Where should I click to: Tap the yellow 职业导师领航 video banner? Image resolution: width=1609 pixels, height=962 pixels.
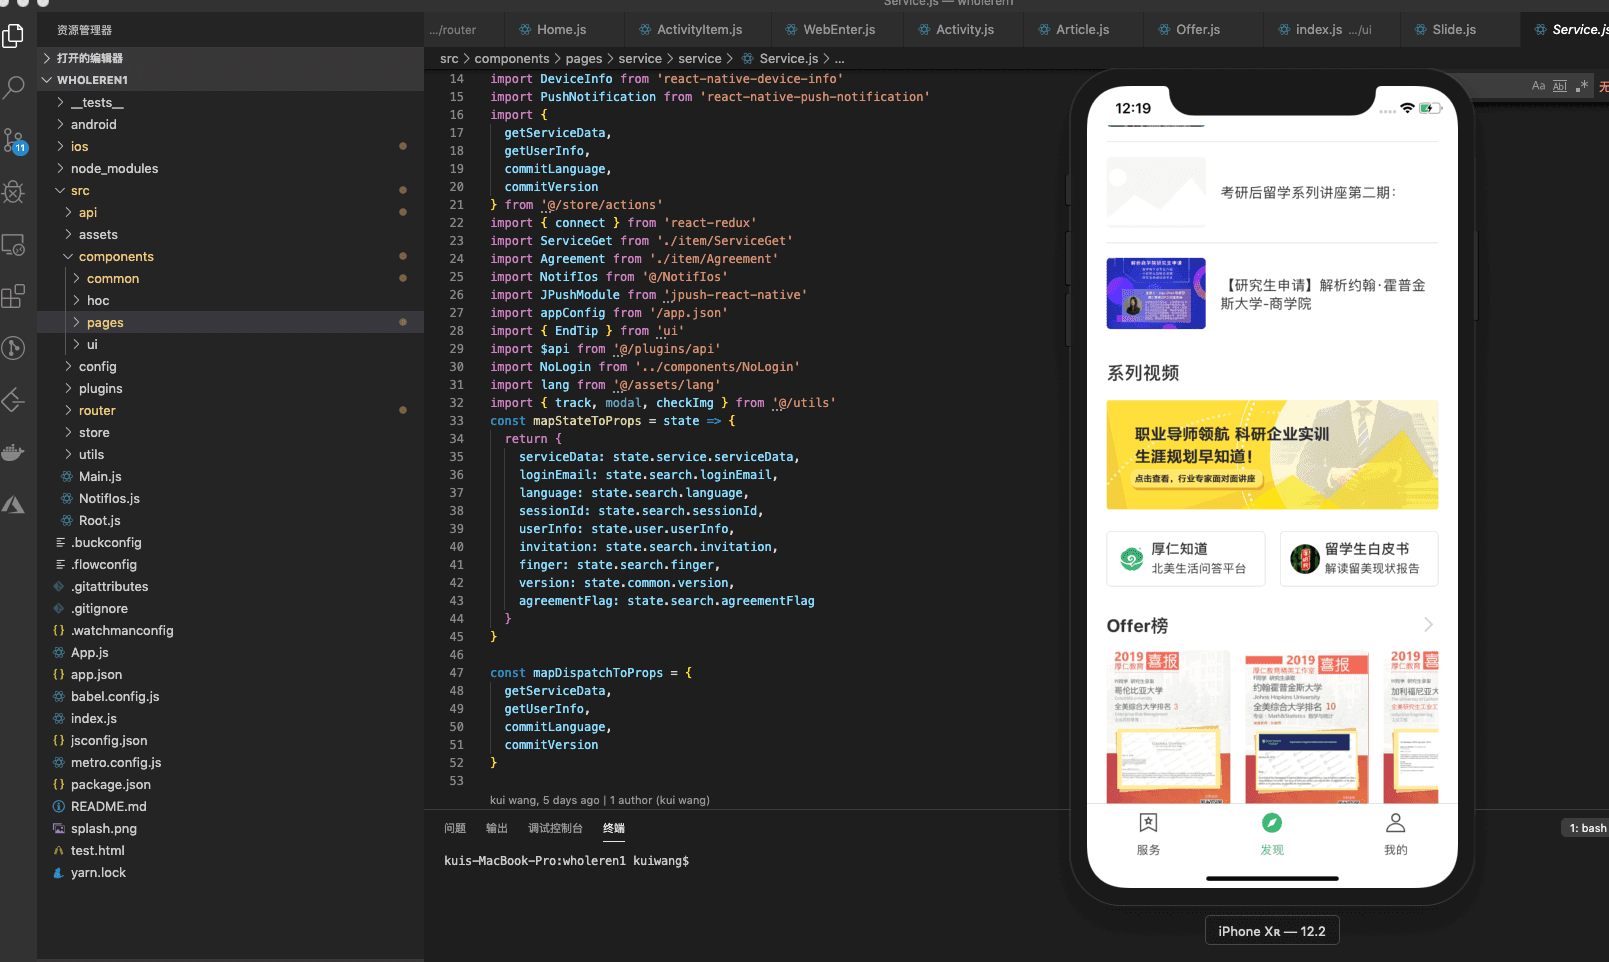click(x=1272, y=455)
